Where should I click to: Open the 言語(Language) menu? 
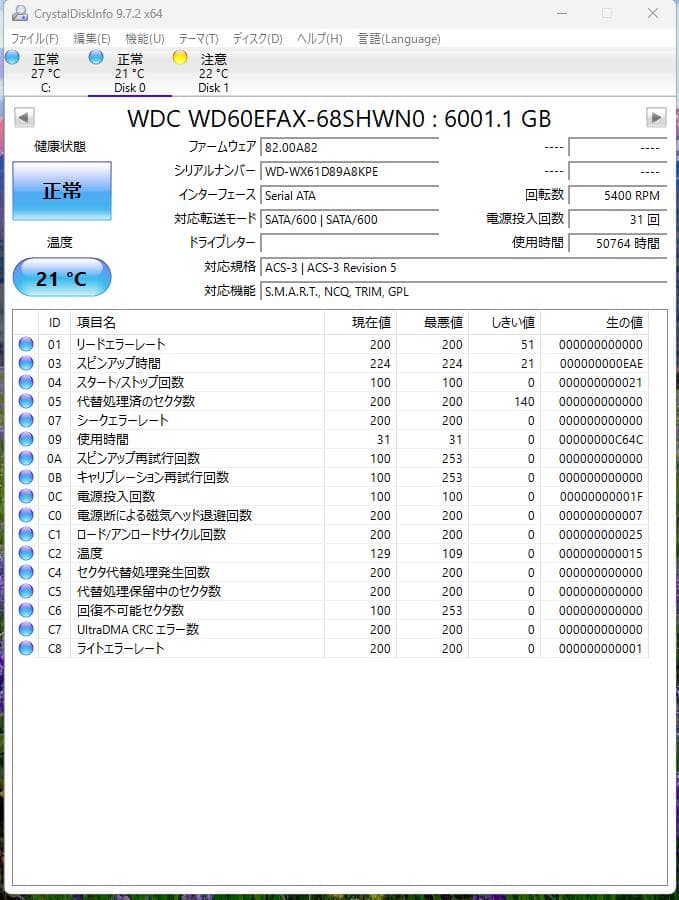pyautogui.click(x=399, y=38)
